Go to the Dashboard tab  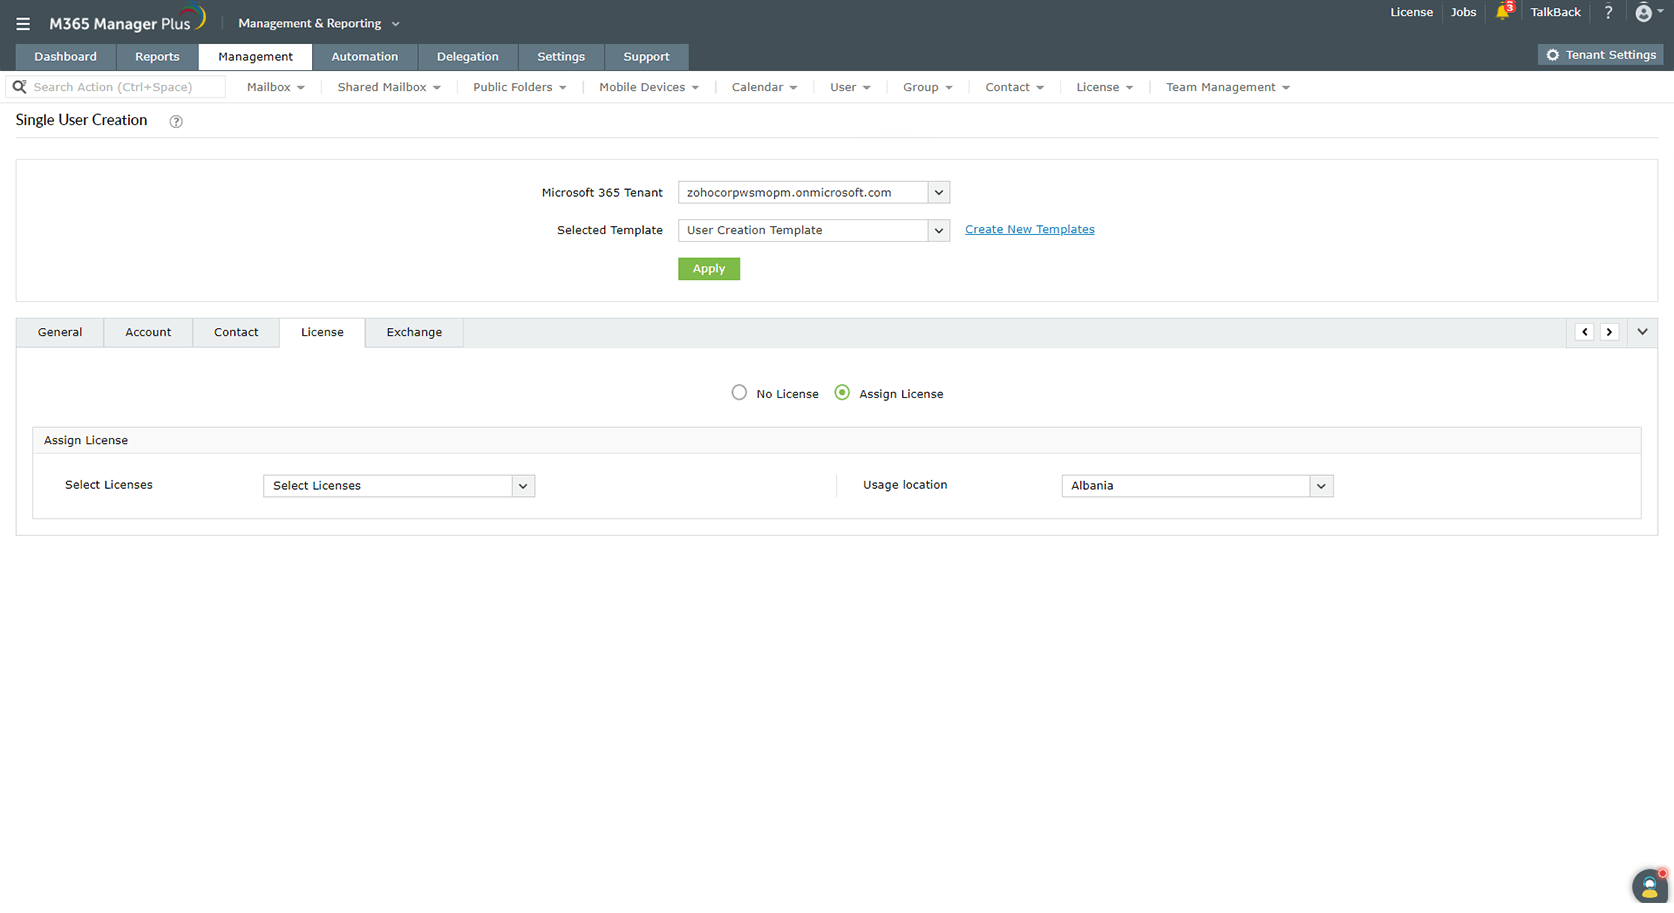66,57
